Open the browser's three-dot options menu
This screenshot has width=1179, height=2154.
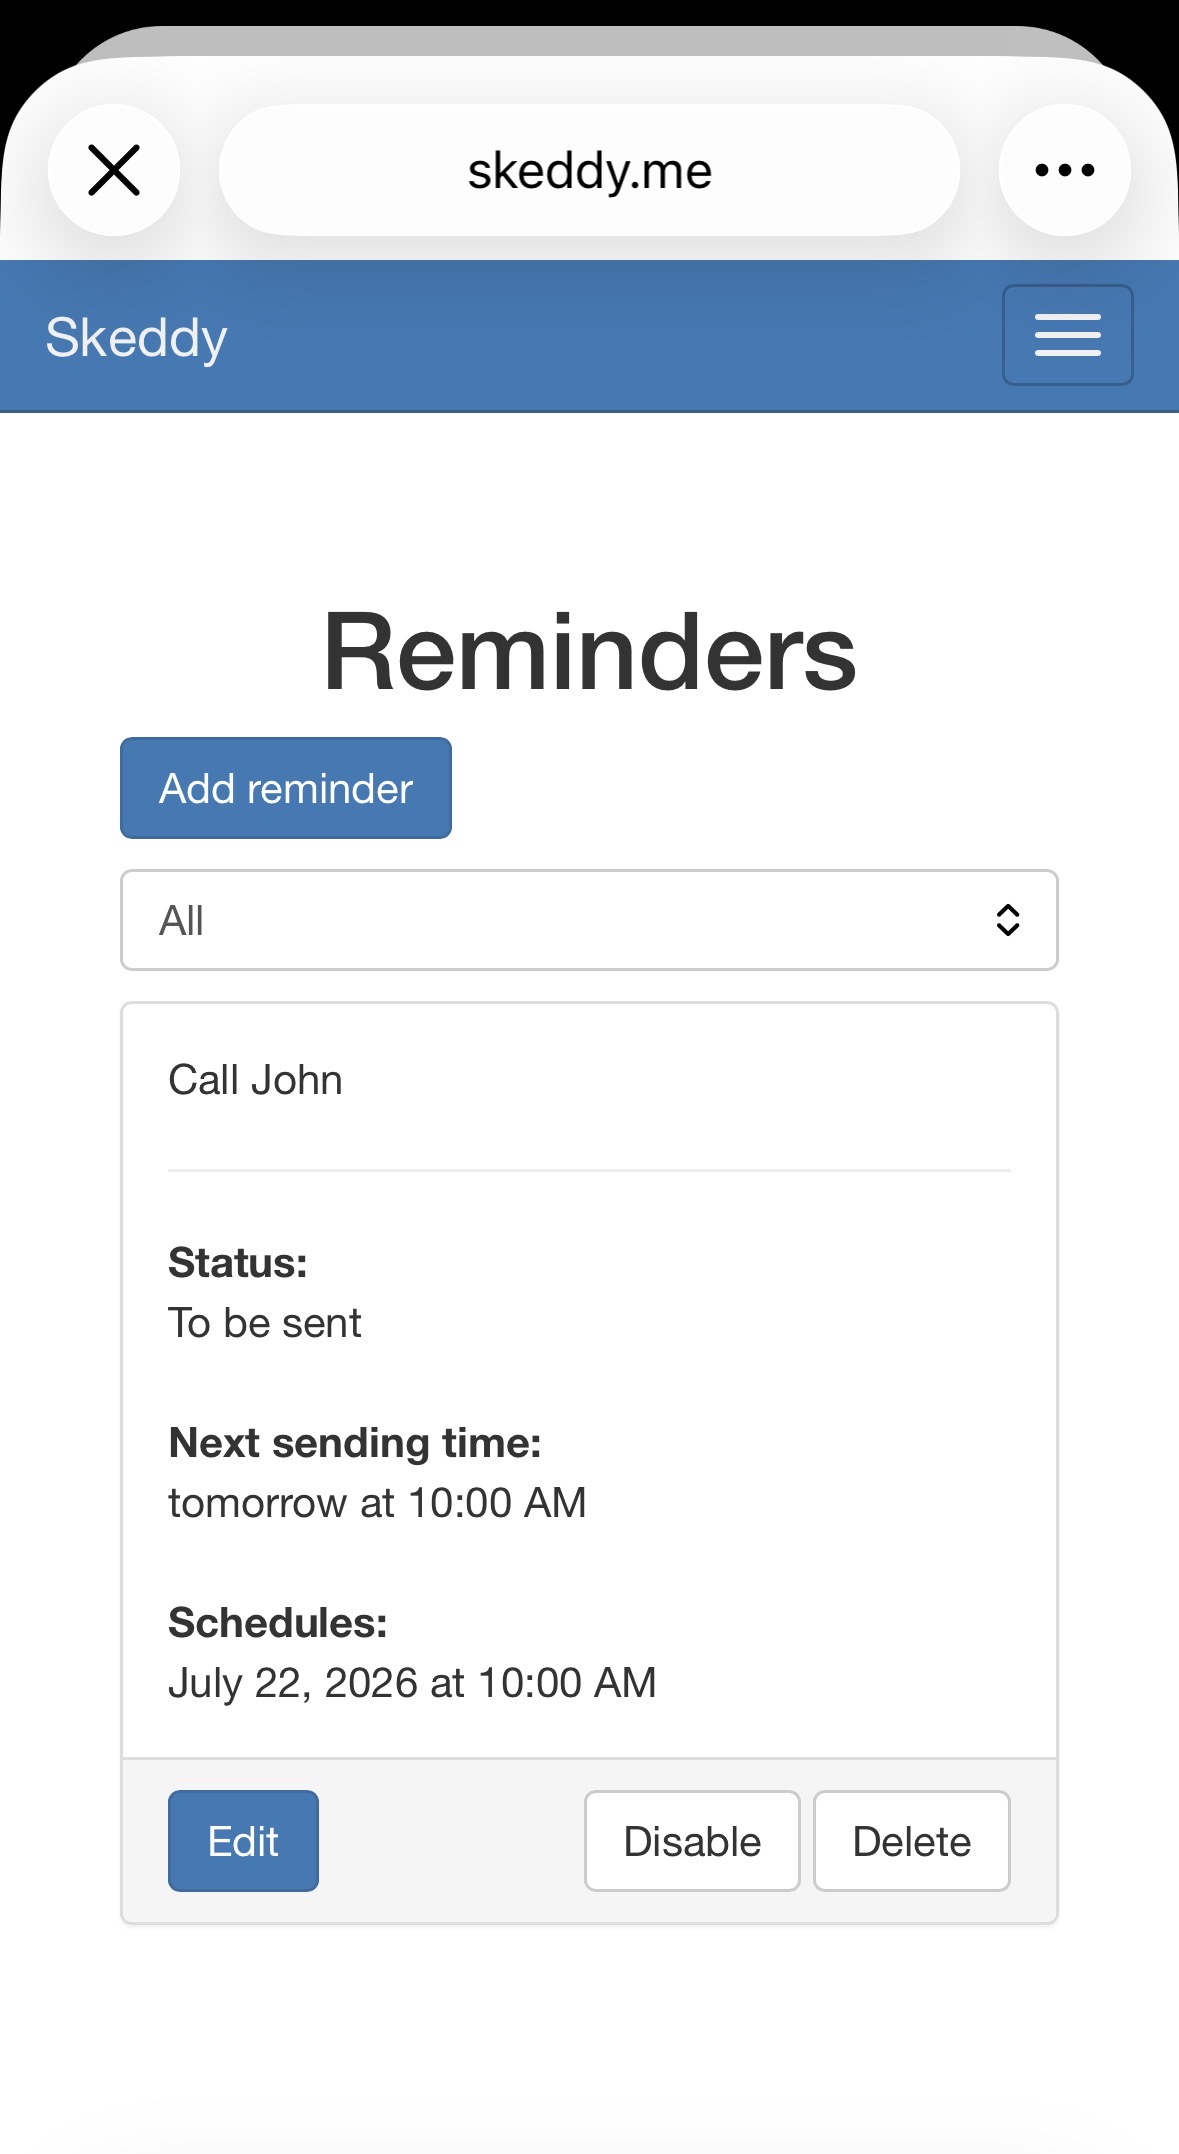tap(1065, 170)
